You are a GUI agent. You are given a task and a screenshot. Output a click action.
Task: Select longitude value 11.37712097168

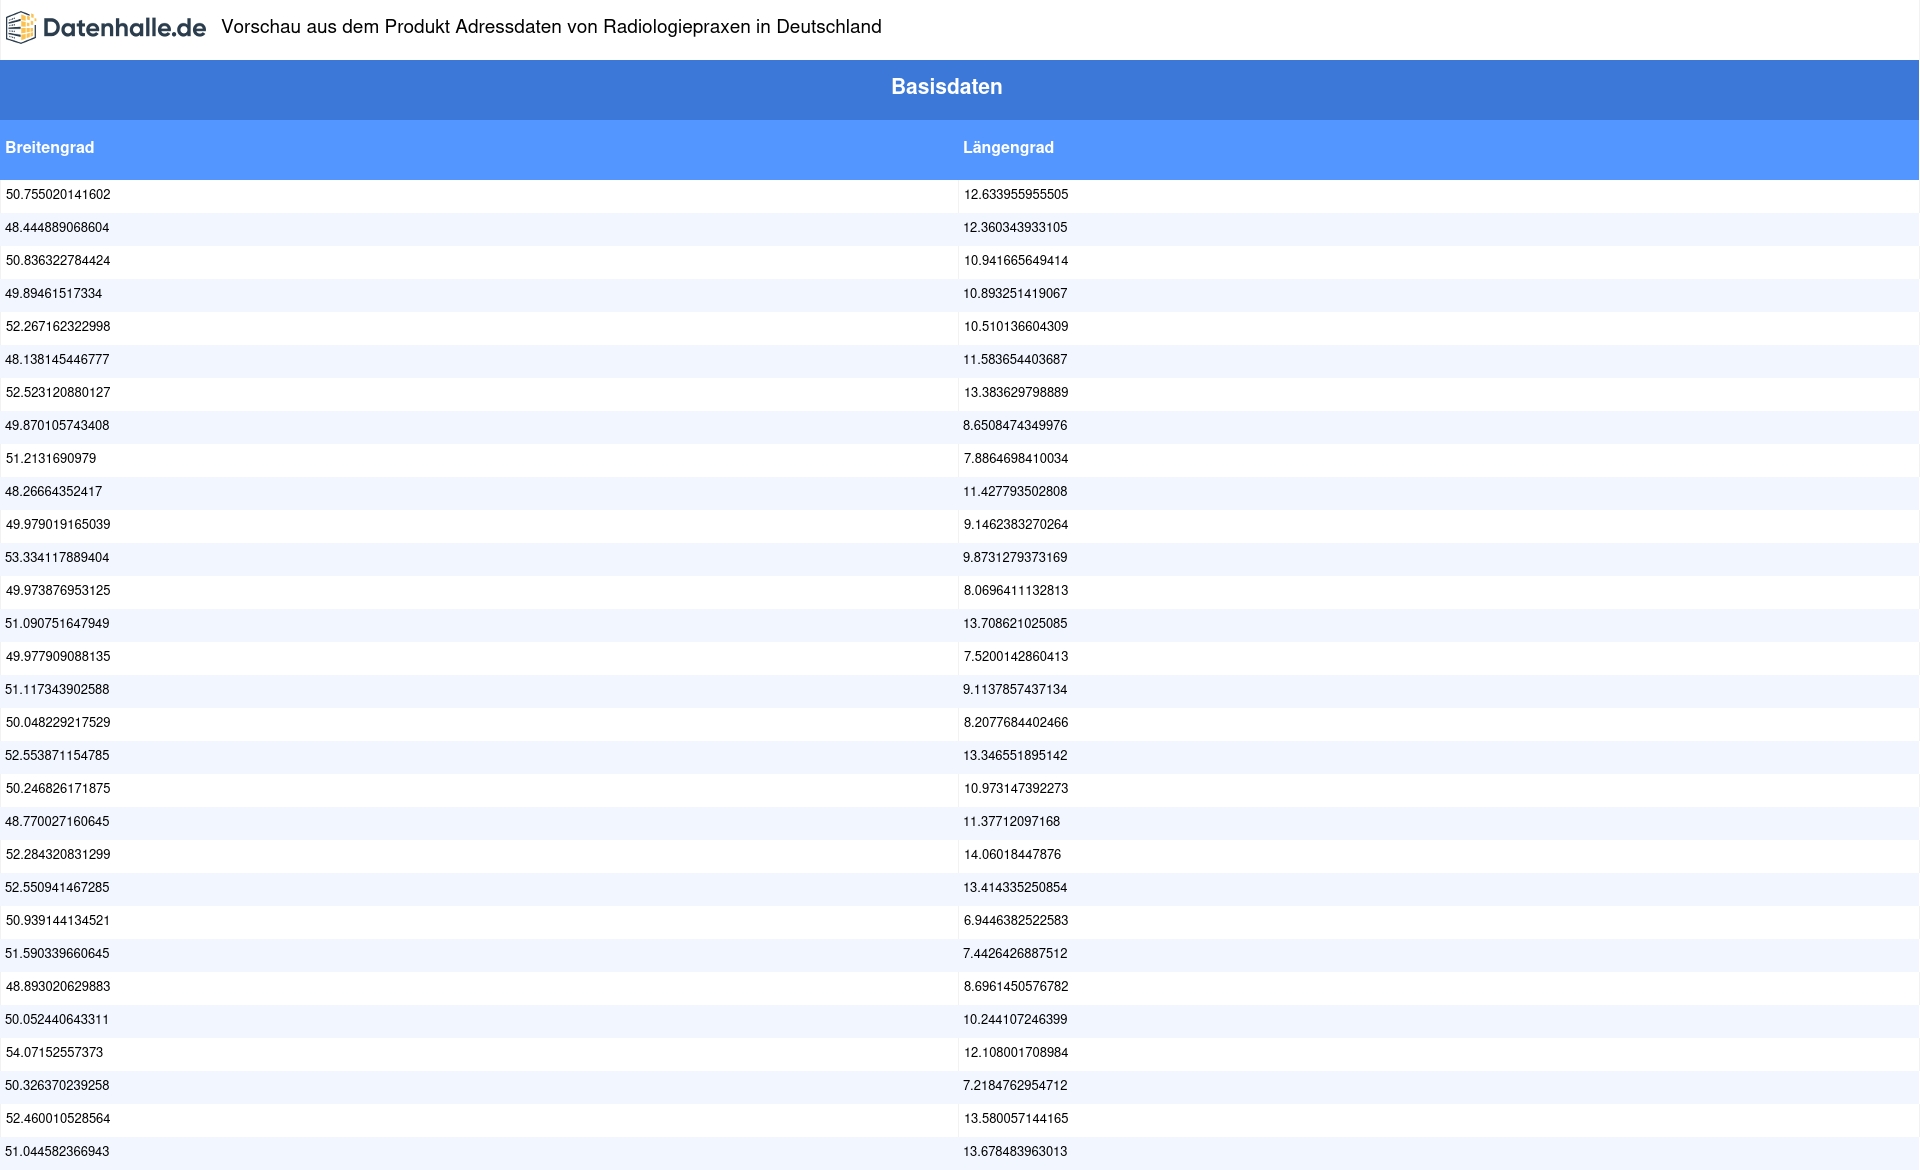click(x=1012, y=822)
